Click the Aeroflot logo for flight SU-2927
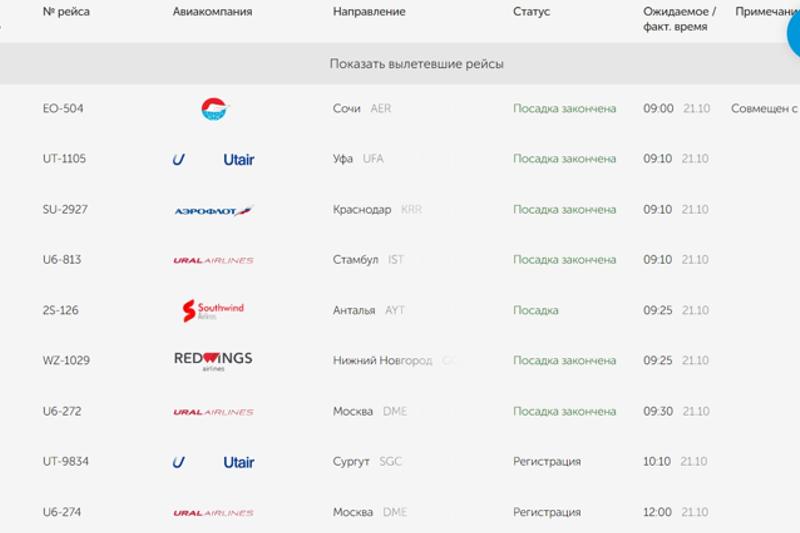The width and height of the screenshot is (800, 533). tap(213, 210)
